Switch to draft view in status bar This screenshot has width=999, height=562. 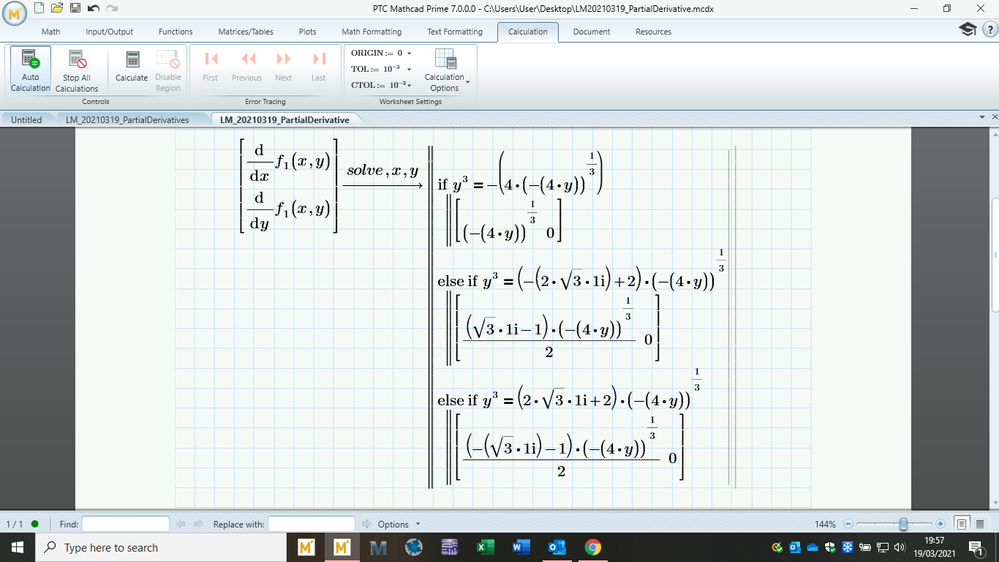(x=982, y=524)
